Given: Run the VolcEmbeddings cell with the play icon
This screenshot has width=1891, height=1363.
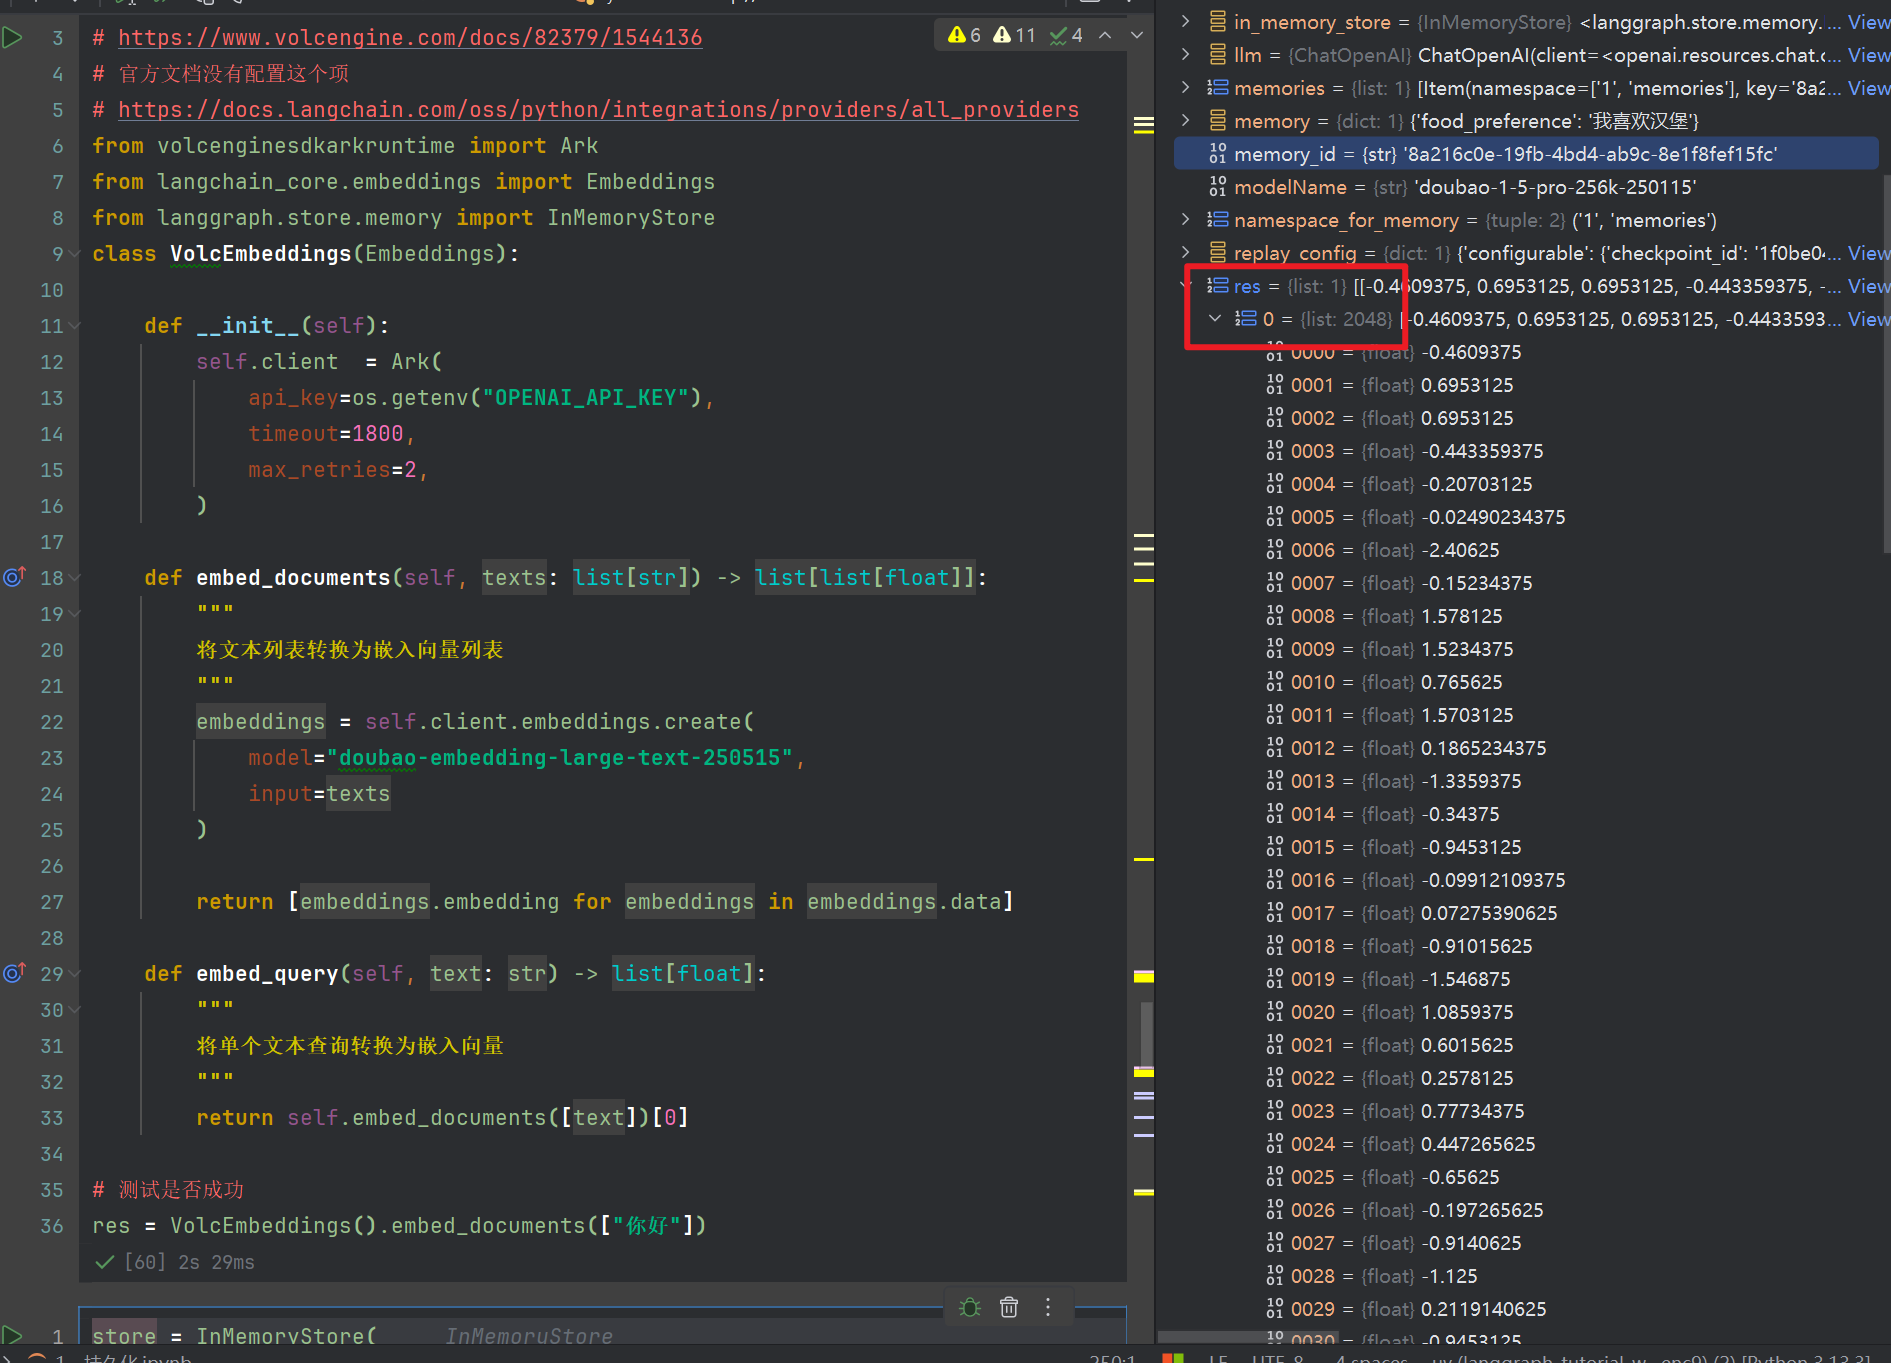Looking at the screenshot, I should [12, 38].
